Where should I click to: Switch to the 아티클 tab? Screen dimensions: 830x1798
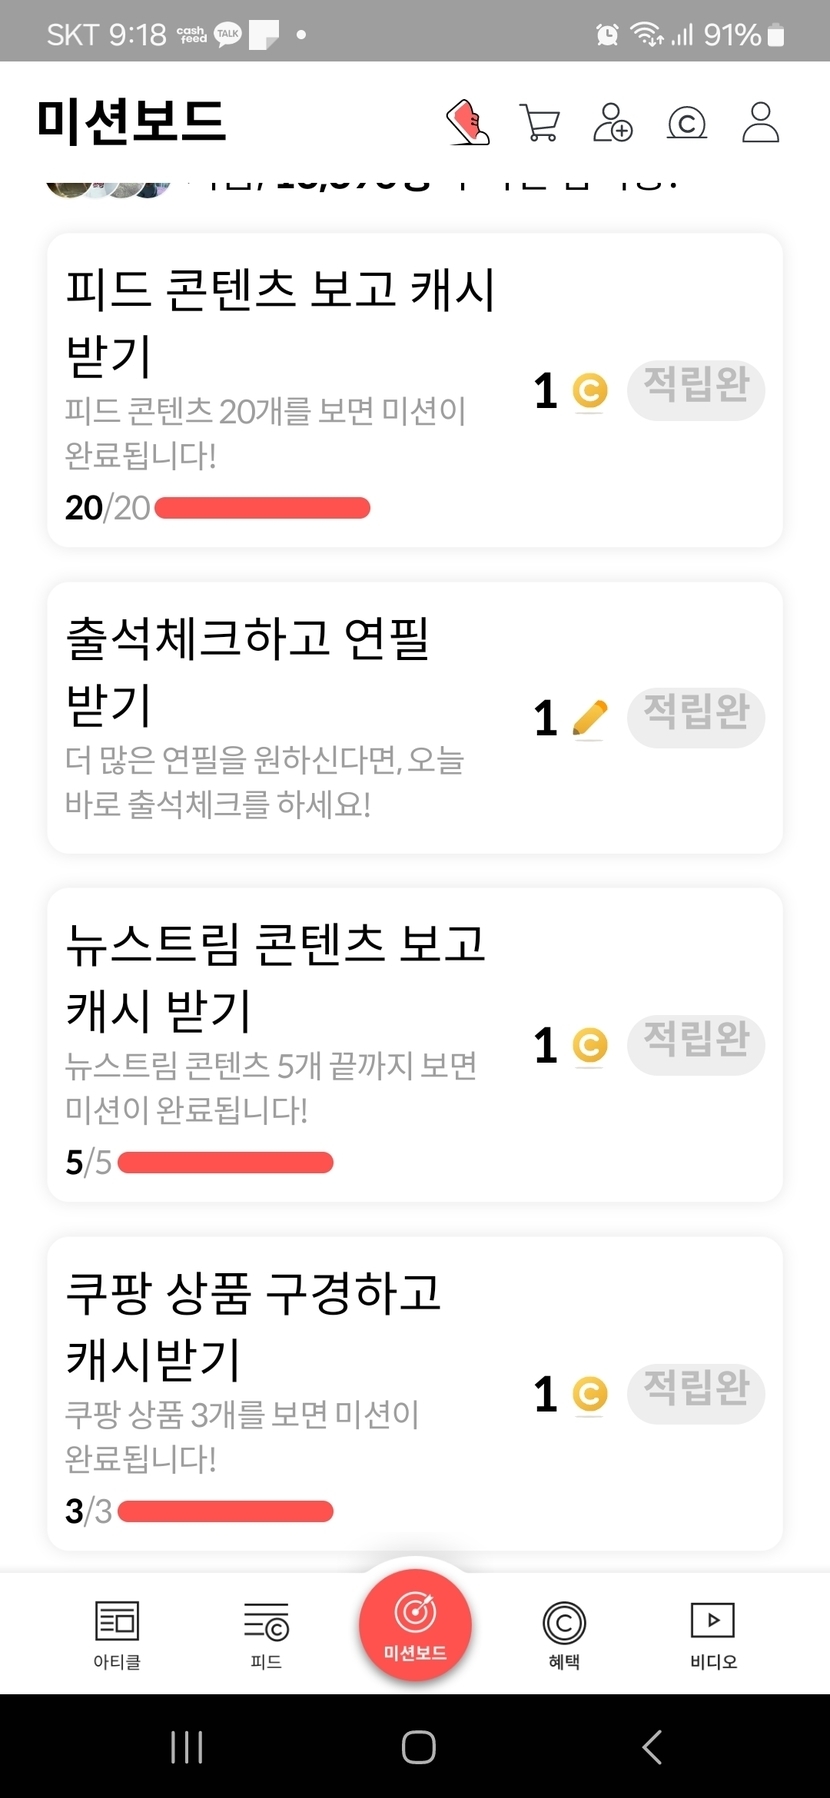pyautogui.click(x=117, y=1634)
